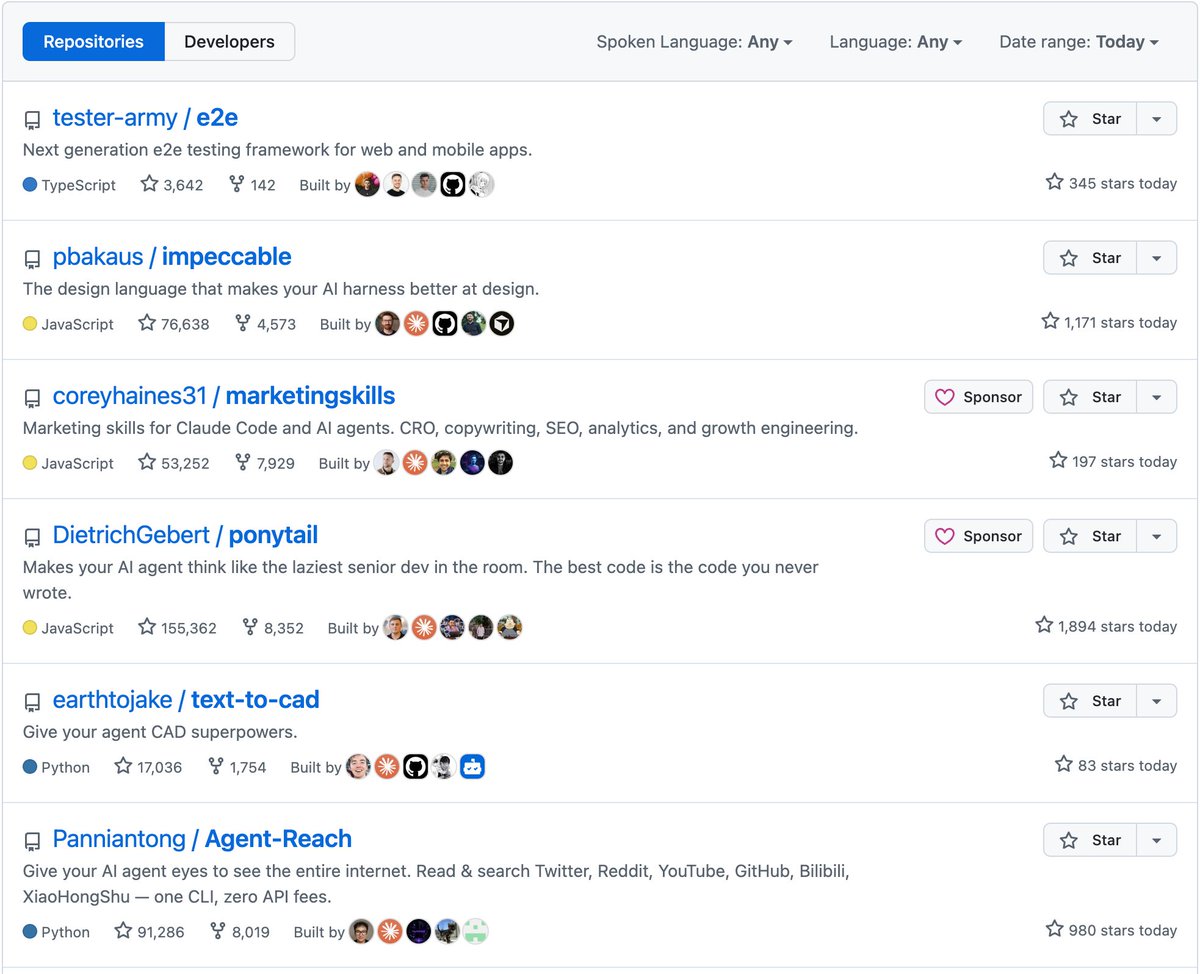Click Sponsor for DietrichGebert
Image resolution: width=1200 pixels, height=974 pixels.
[x=978, y=536]
